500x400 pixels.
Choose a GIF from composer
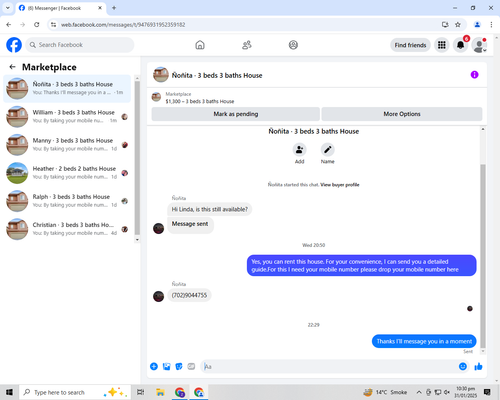pyautogui.click(x=191, y=367)
